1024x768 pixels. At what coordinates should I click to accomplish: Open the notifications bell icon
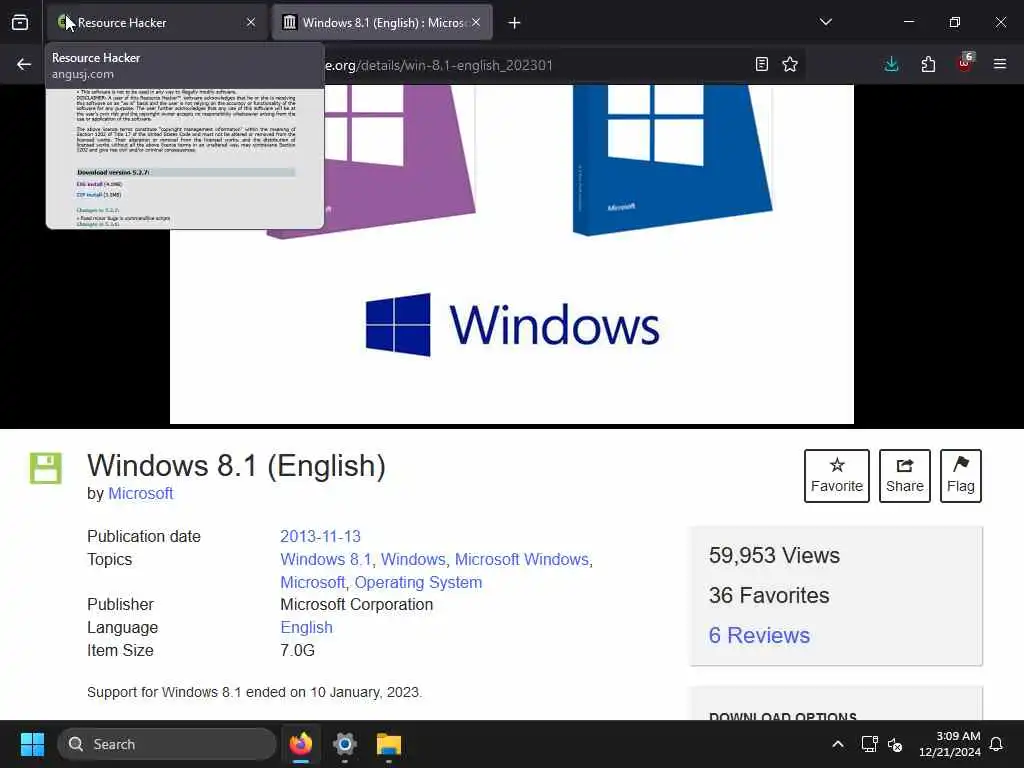click(x=996, y=744)
